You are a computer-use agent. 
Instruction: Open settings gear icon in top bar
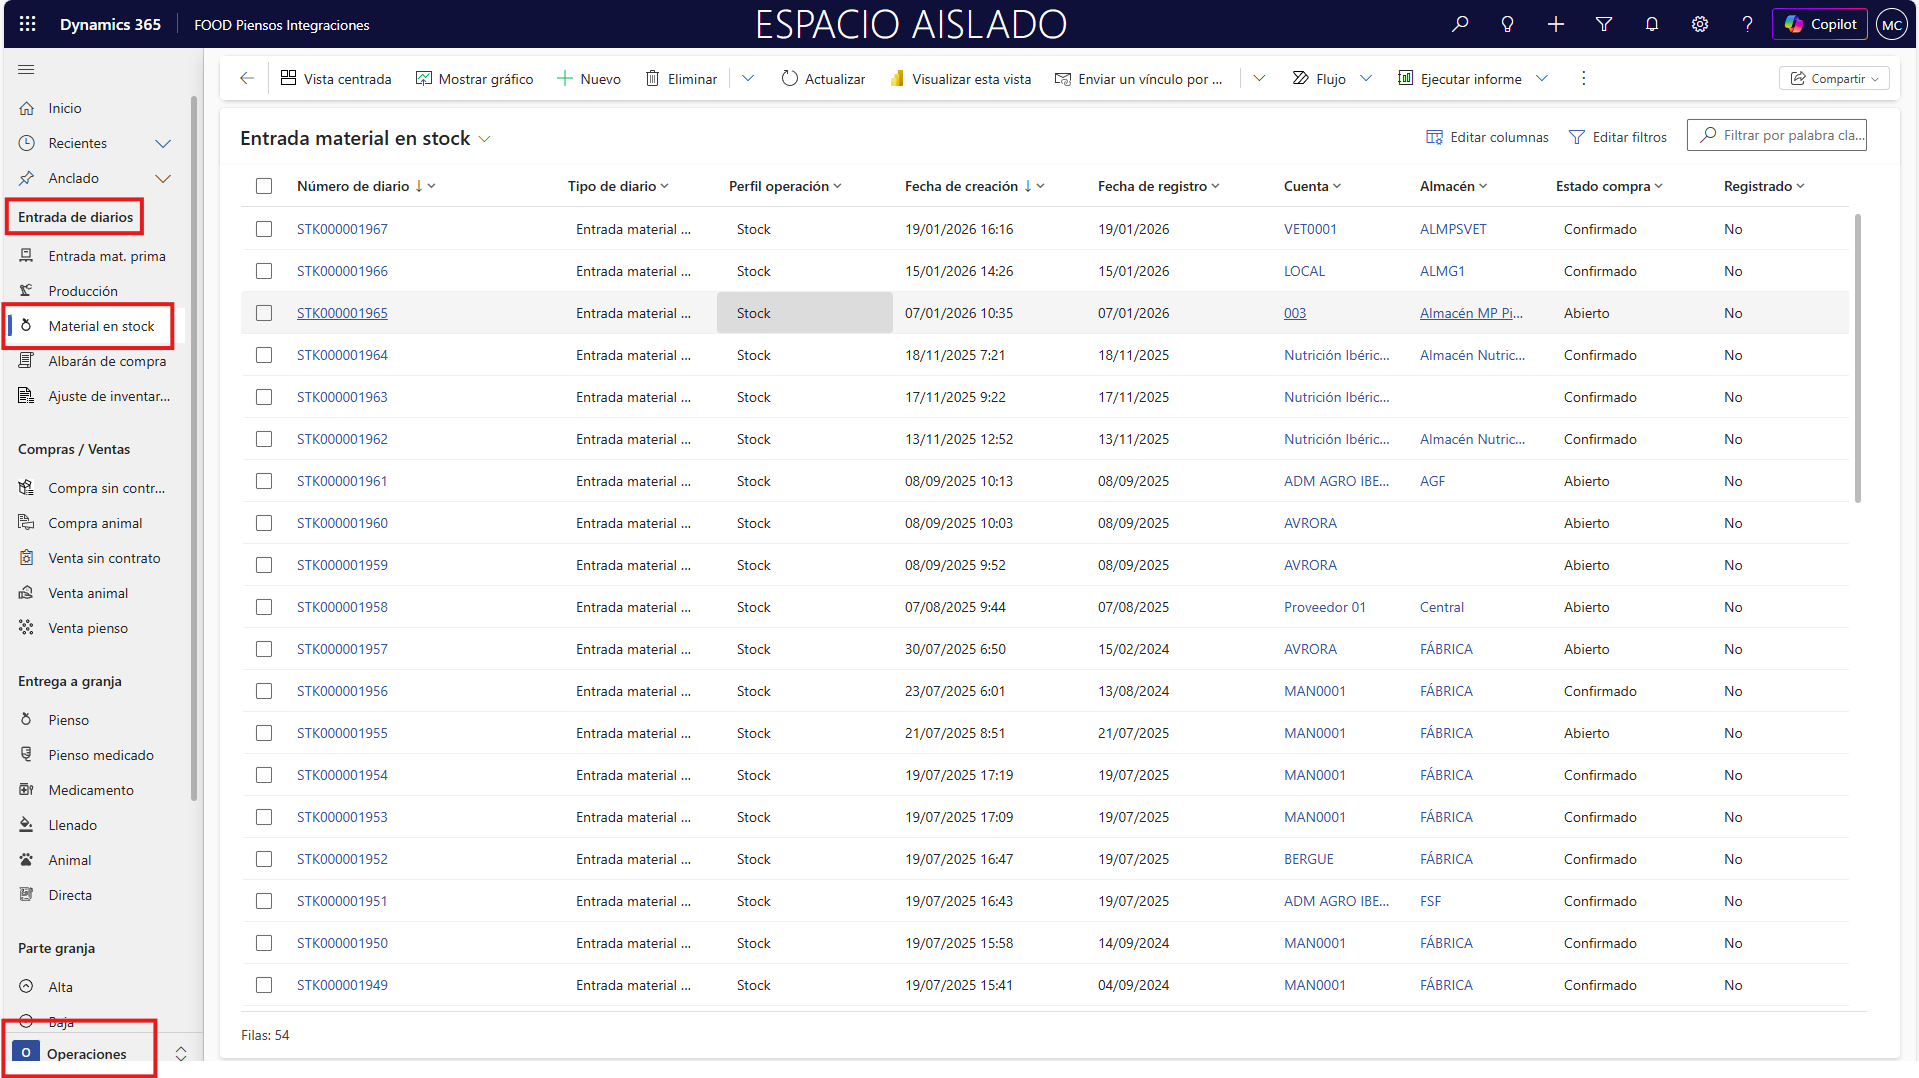[x=1700, y=24]
